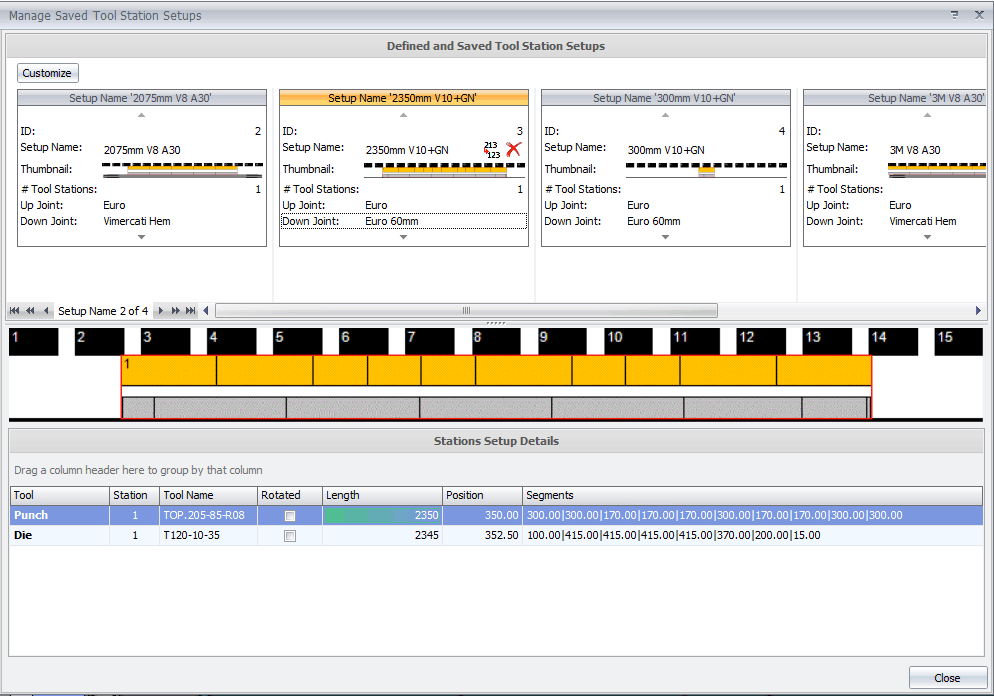The image size is (994, 696).
Task: Toggle Rotated checkbox for the Die row
Action: click(290, 536)
